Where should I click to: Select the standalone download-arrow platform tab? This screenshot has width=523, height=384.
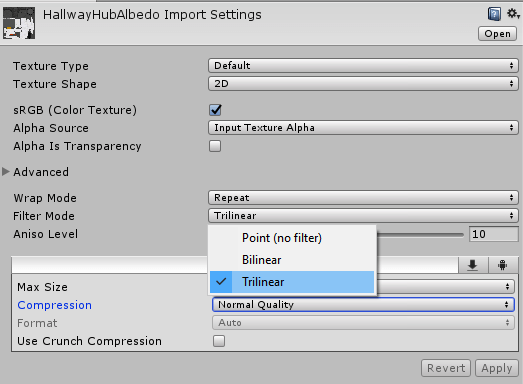(473, 265)
